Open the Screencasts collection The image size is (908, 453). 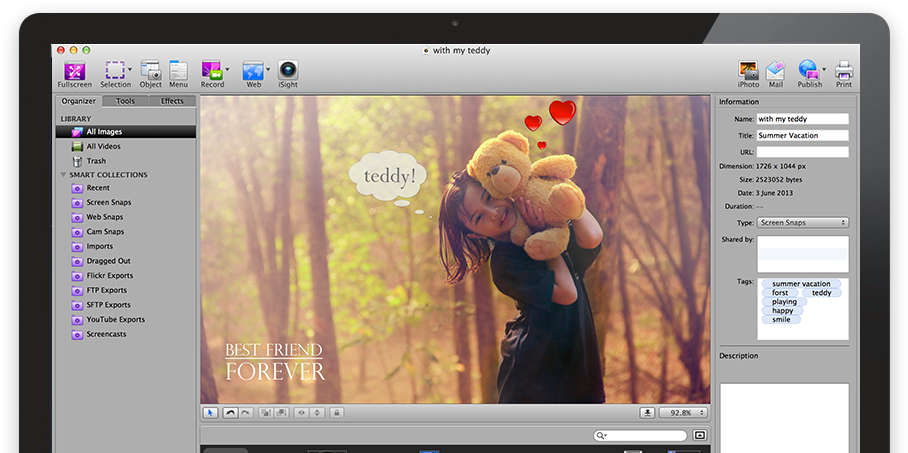126,334
